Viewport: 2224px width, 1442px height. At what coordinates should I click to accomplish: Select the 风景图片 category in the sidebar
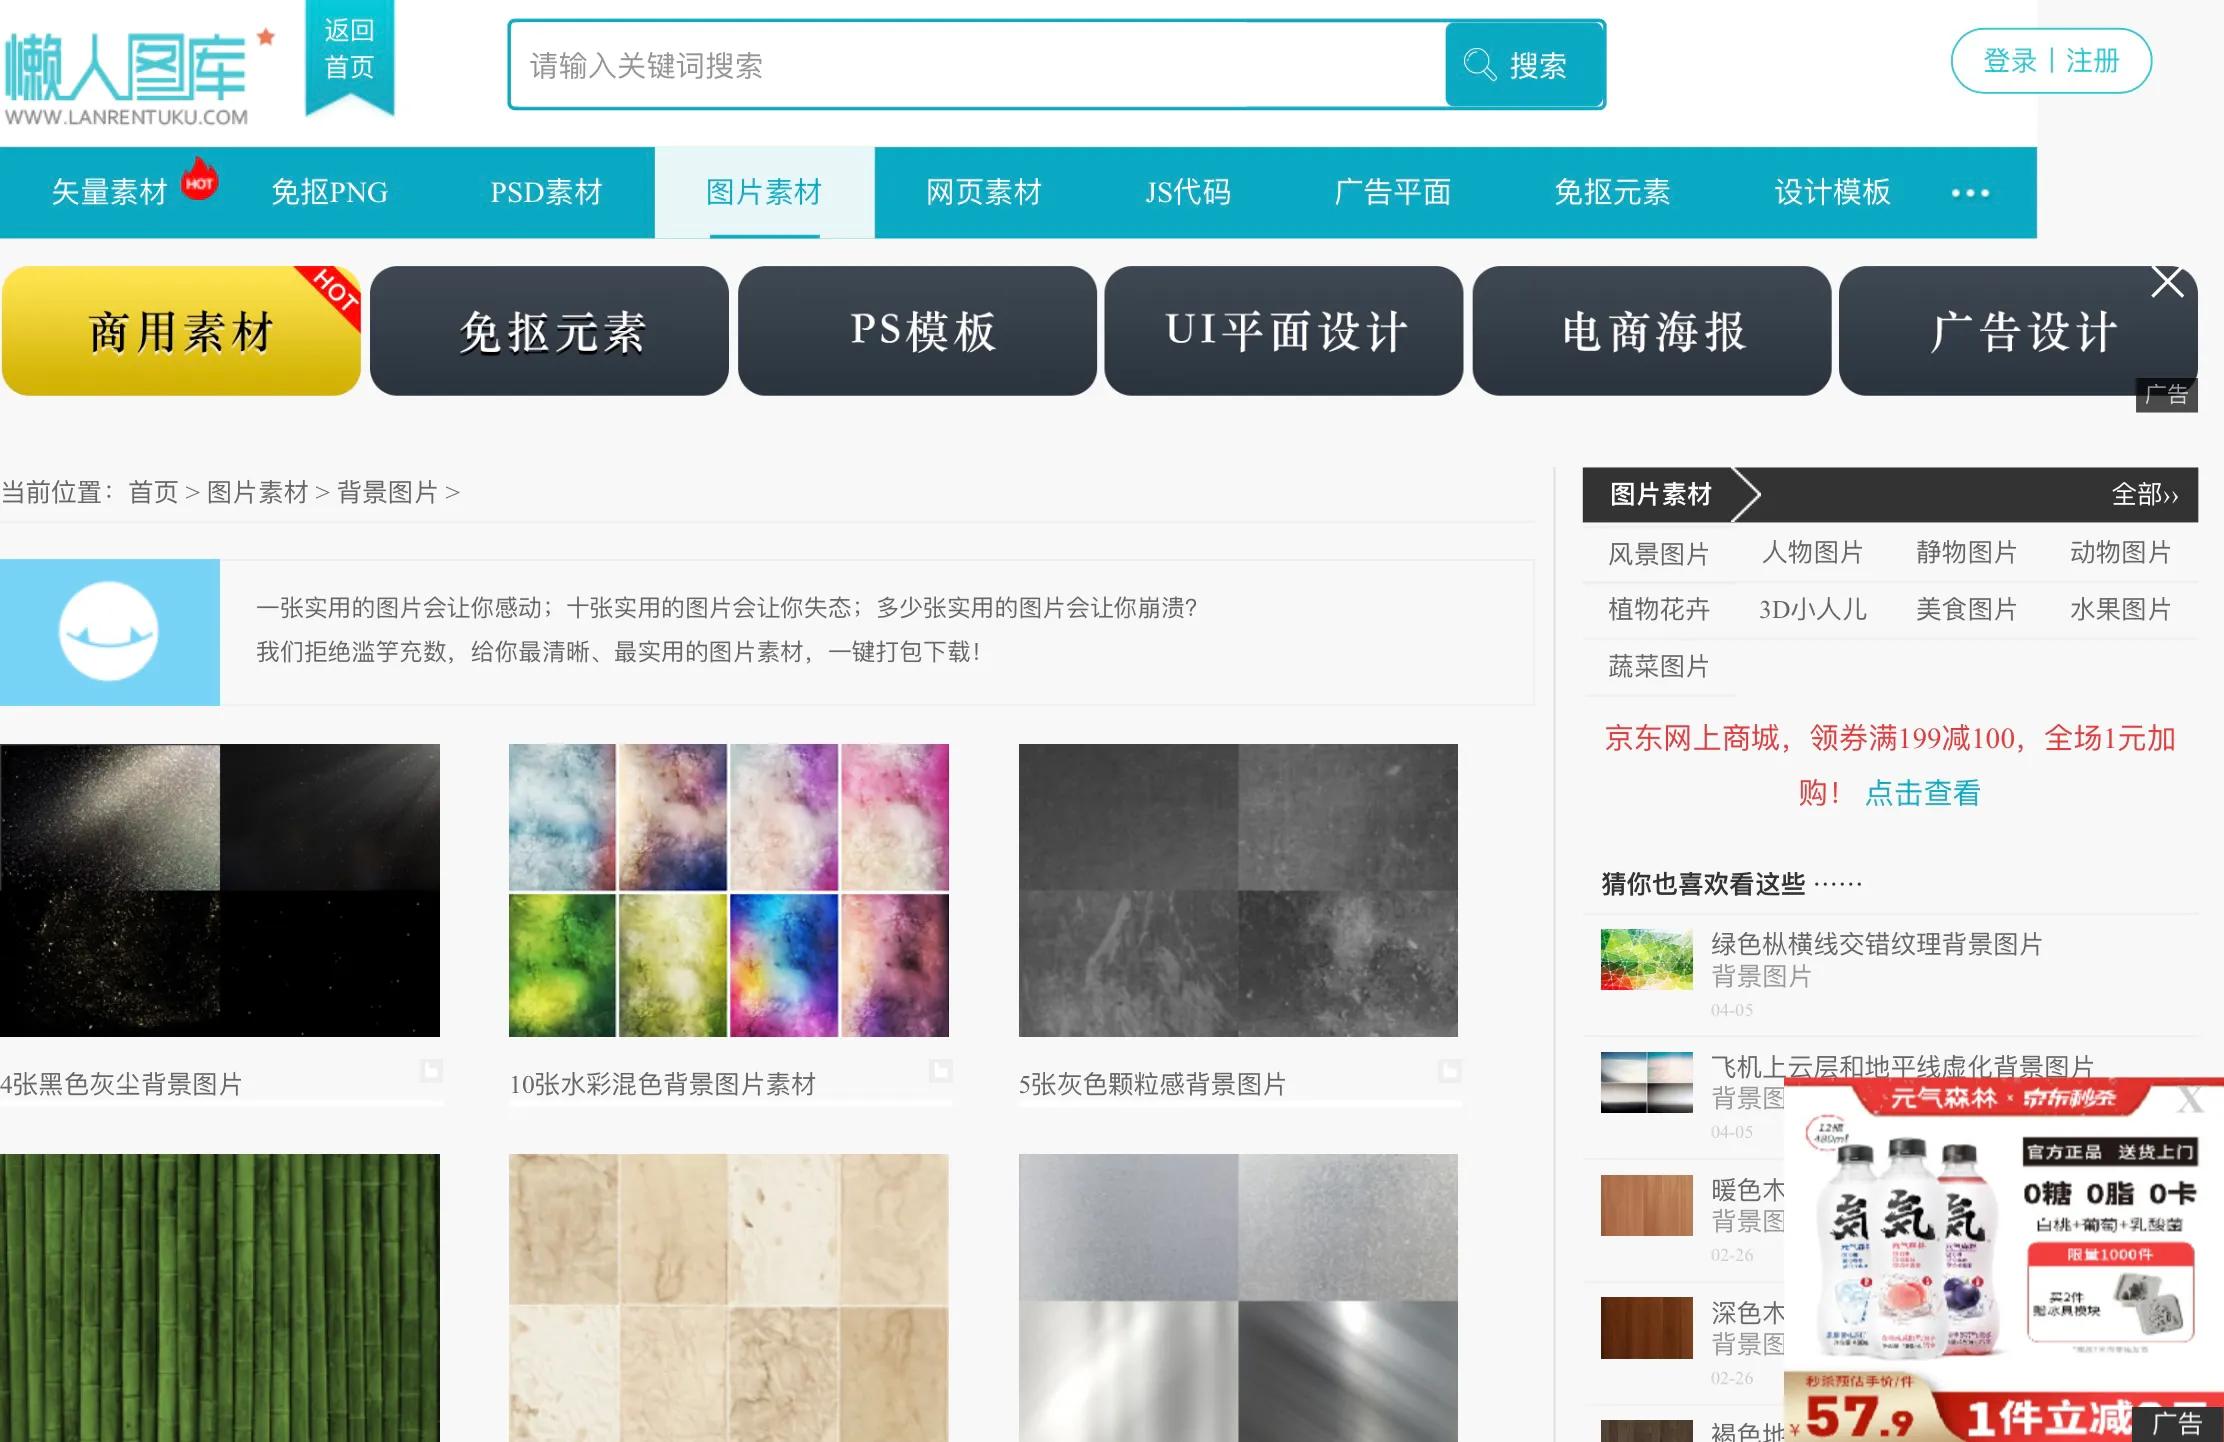click(1659, 553)
